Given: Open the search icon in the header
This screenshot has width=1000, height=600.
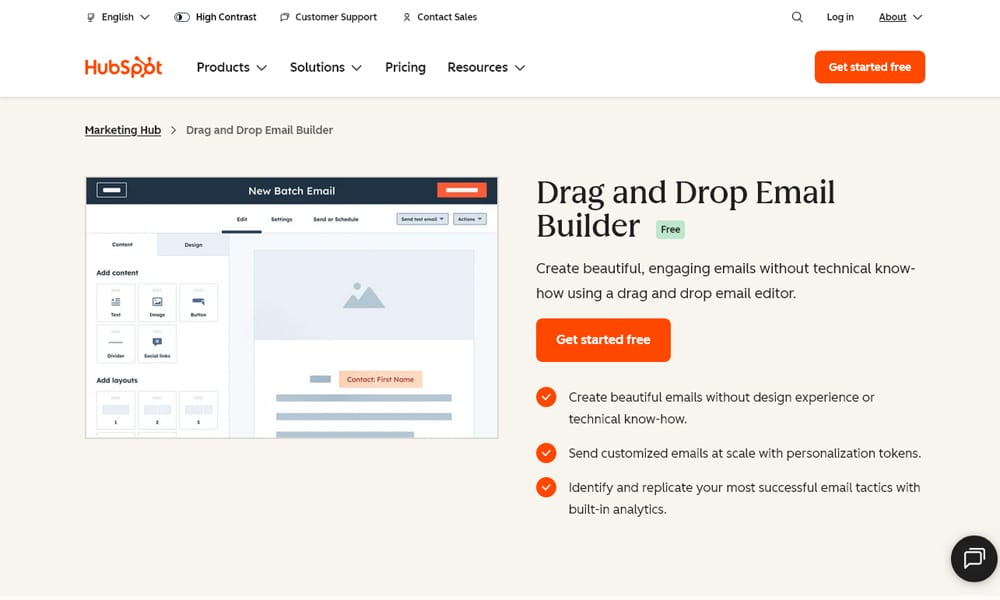Looking at the screenshot, I should [x=796, y=17].
